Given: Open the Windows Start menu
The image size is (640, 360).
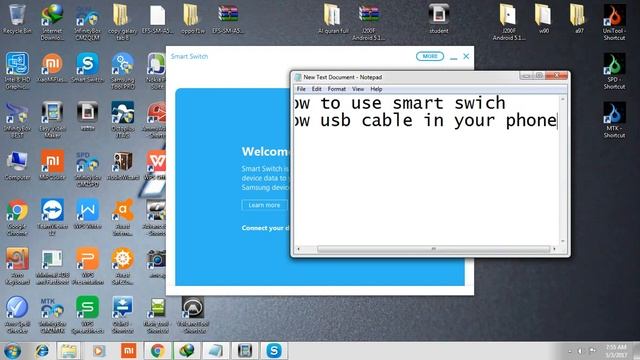Looking at the screenshot, I should 12,351.
